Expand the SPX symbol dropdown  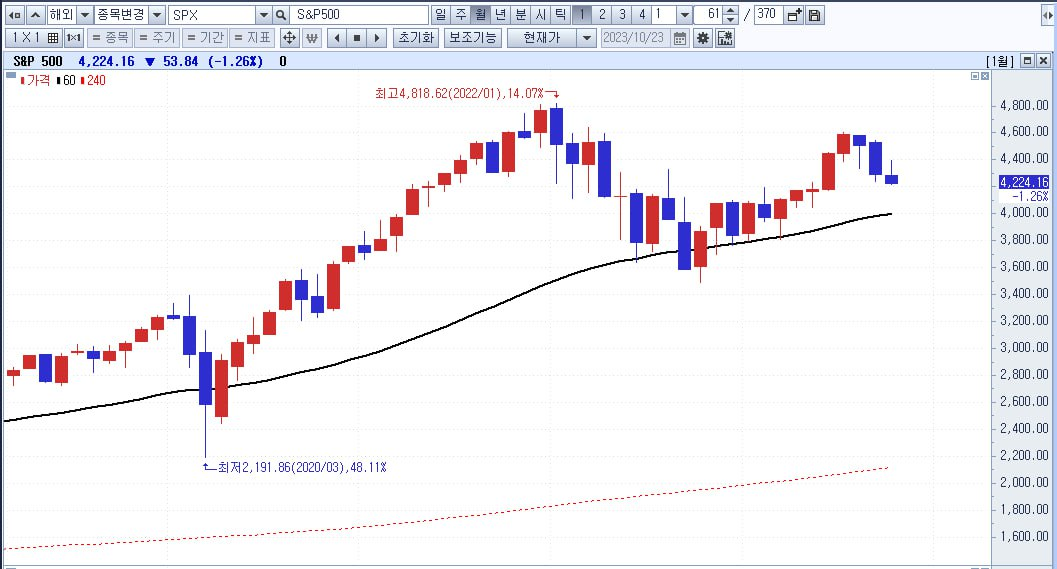pos(264,15)
